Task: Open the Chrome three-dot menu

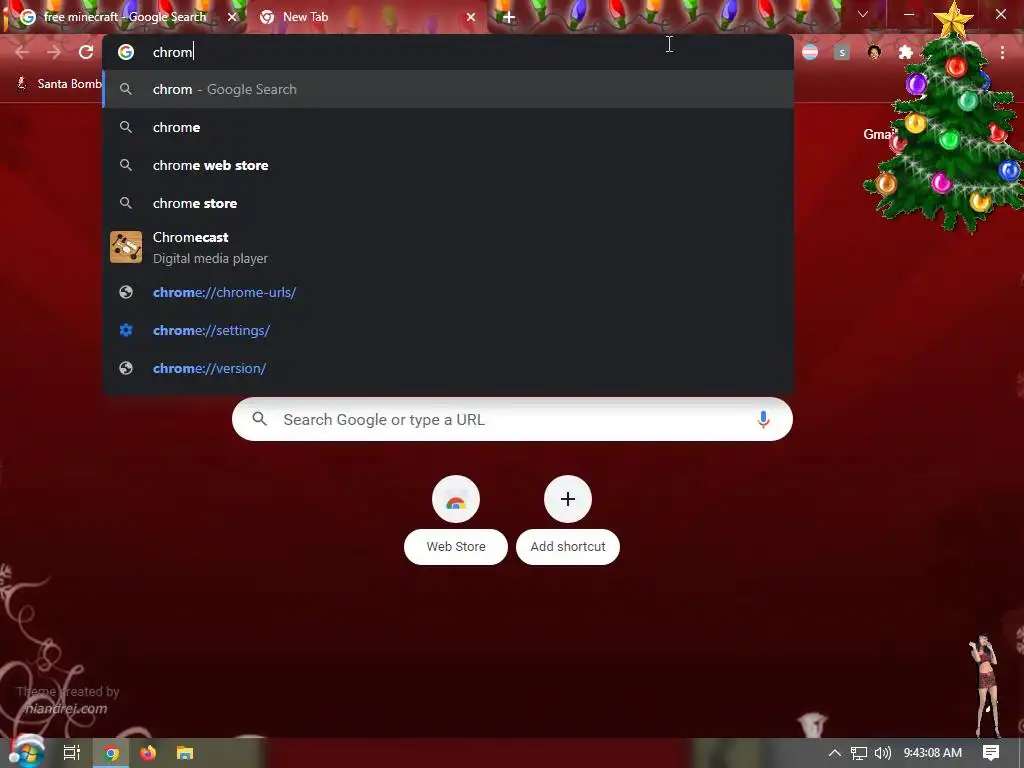Action: [x=1002, y=52]
